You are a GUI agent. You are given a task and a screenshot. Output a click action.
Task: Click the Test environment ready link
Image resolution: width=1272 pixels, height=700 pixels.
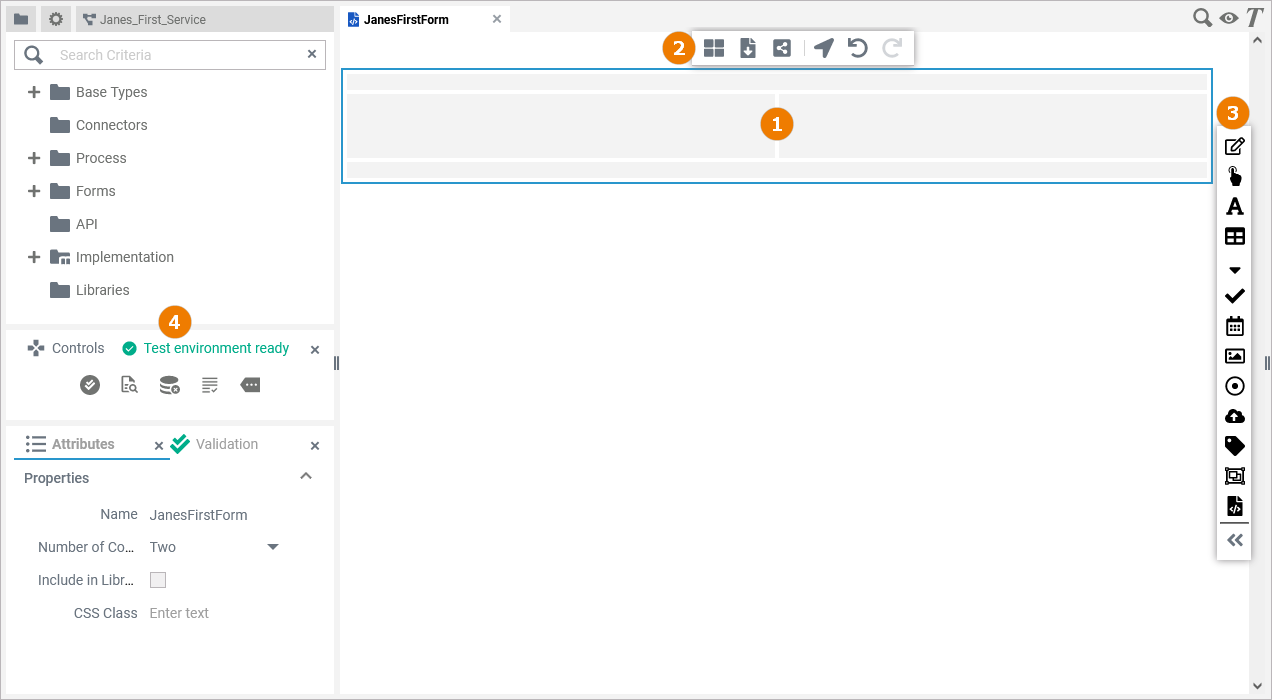tap(216, 348)
